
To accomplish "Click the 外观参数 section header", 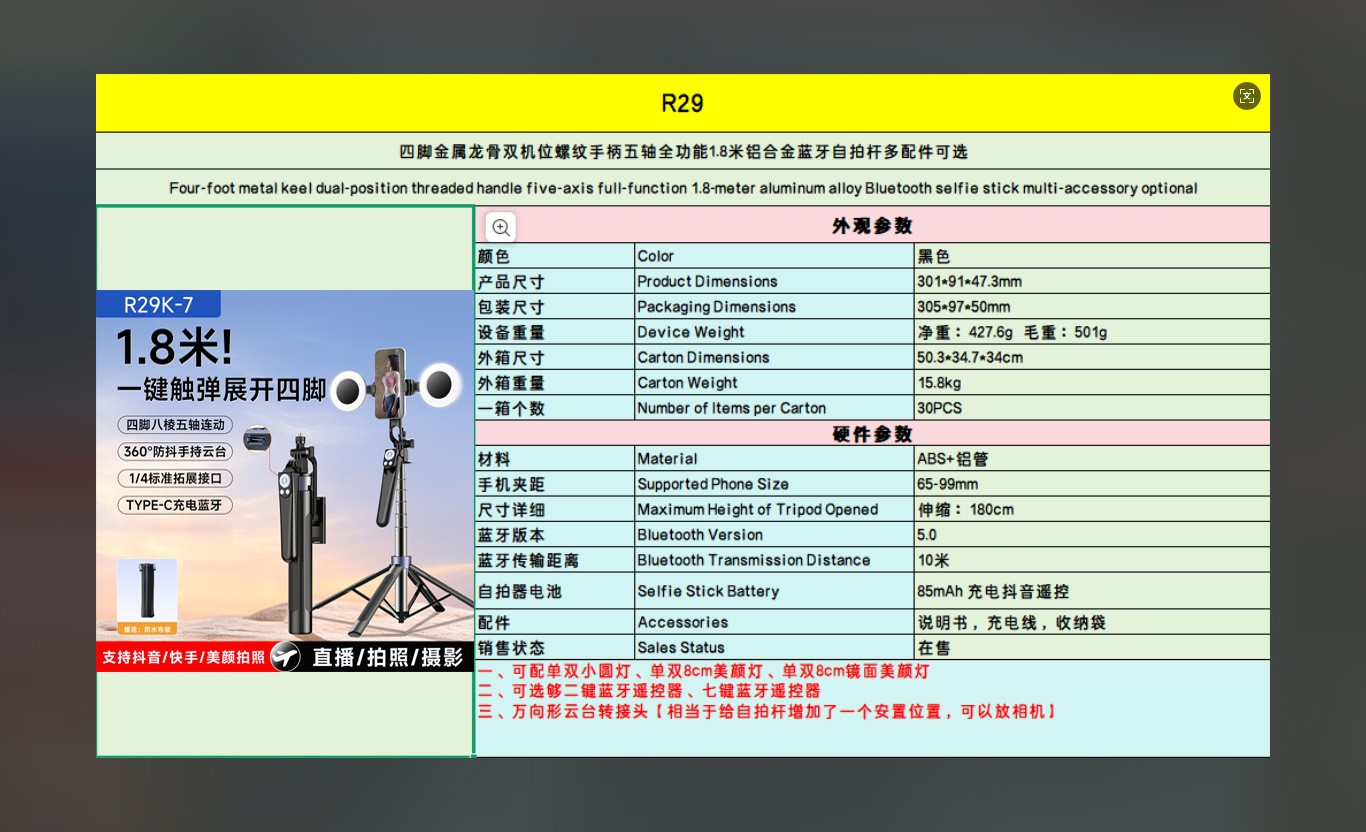I will pyautogui.click(x=871, y=226).
